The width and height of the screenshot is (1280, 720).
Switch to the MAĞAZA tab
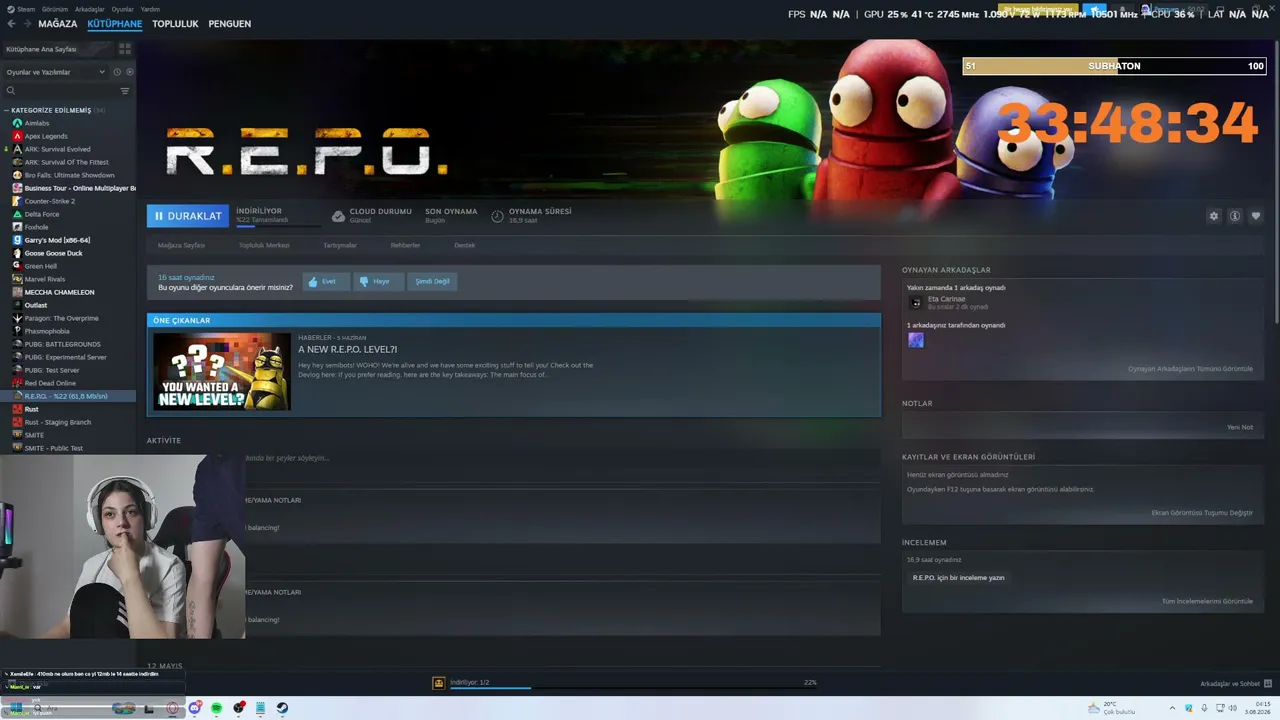[58, 24]
